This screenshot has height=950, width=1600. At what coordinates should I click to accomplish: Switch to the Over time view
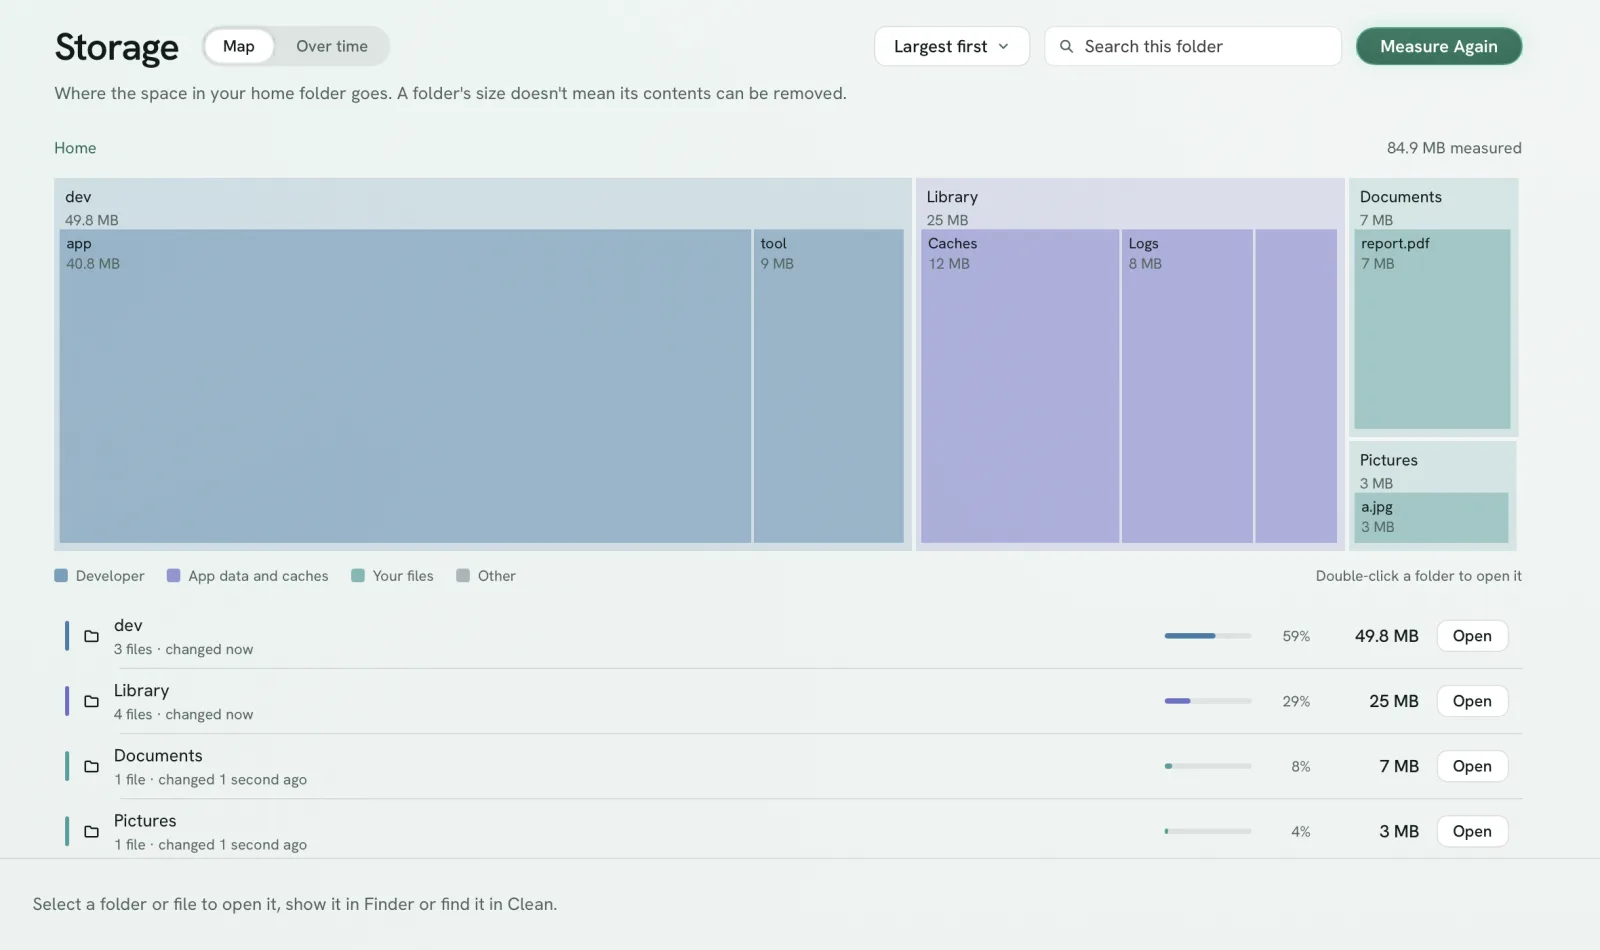pyautogui.click(x=332, y=46)
